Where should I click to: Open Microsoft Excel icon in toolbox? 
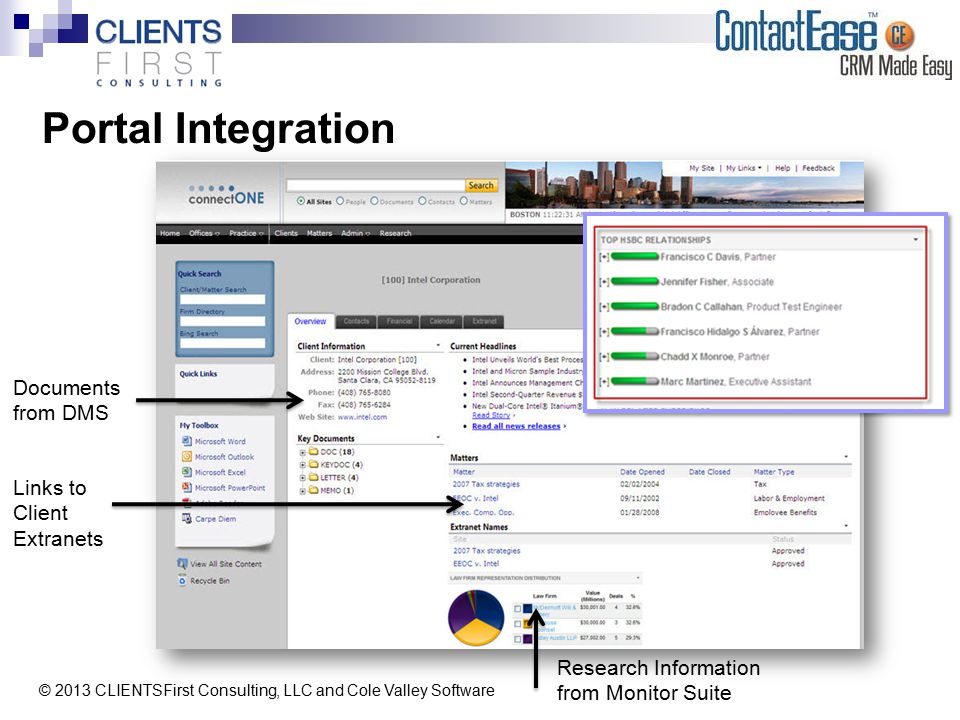pyautogui.click(x=187, y=472)
